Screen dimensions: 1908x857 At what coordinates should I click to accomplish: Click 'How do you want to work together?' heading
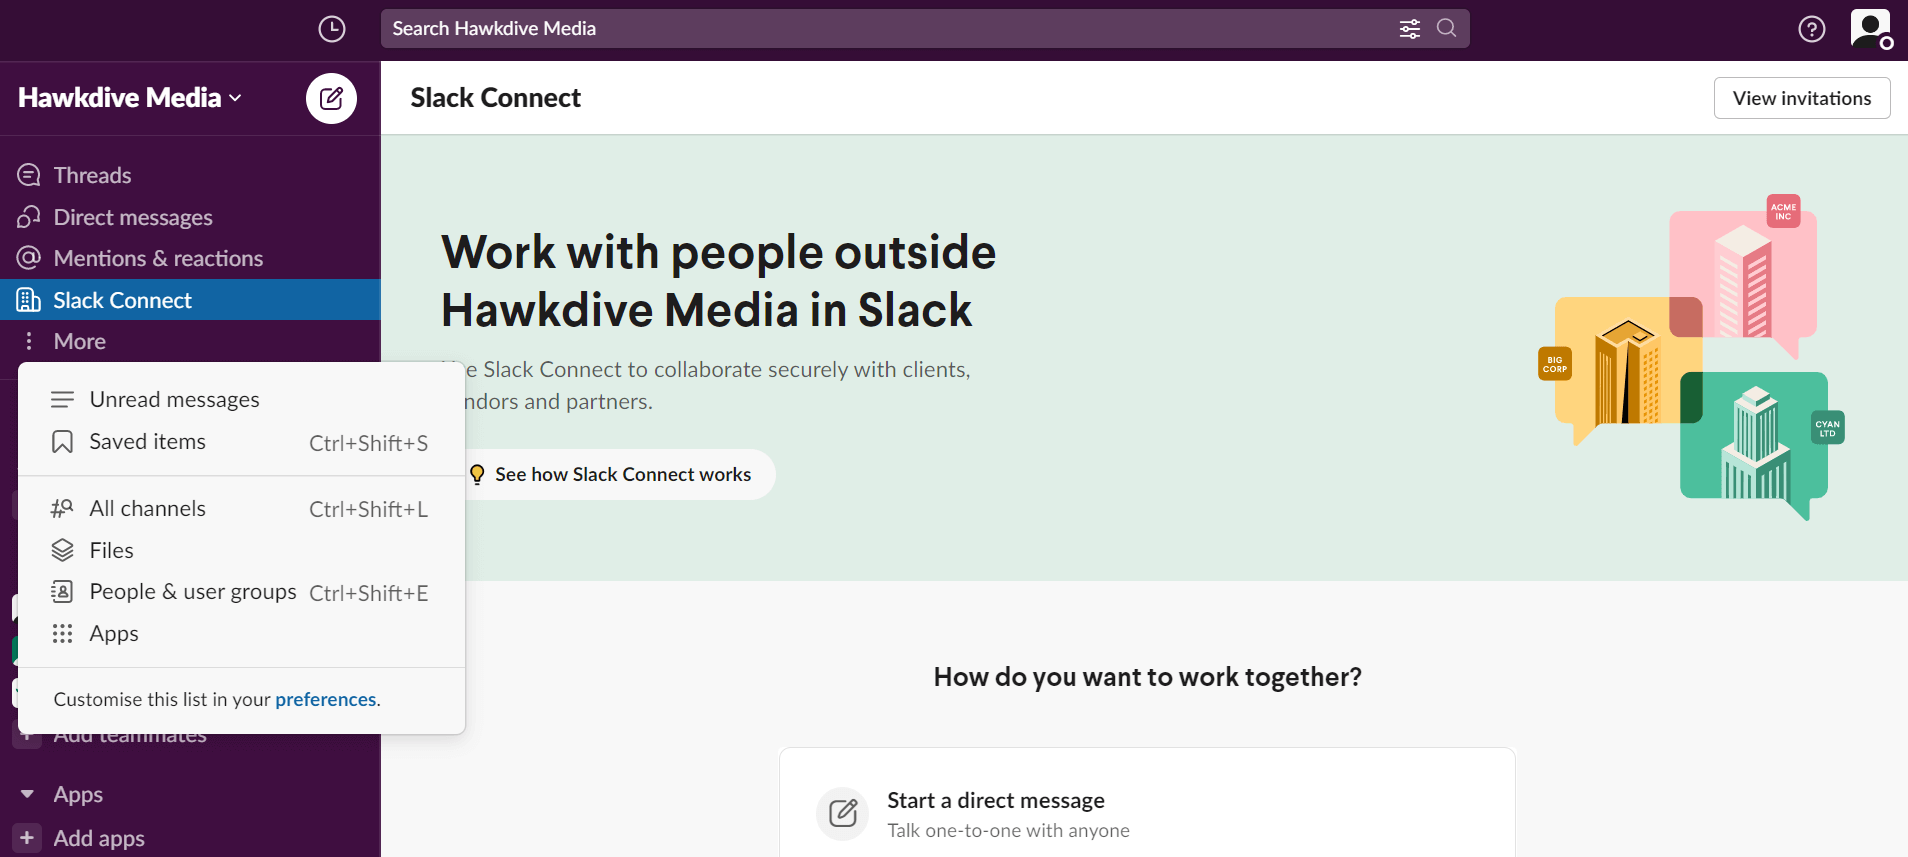tap(1147, 677)
